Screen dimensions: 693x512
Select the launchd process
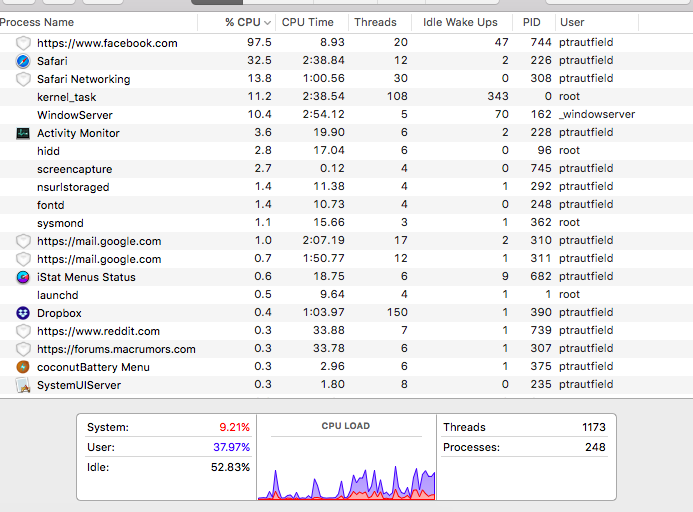pyautogui.click(x=57, y=295)
